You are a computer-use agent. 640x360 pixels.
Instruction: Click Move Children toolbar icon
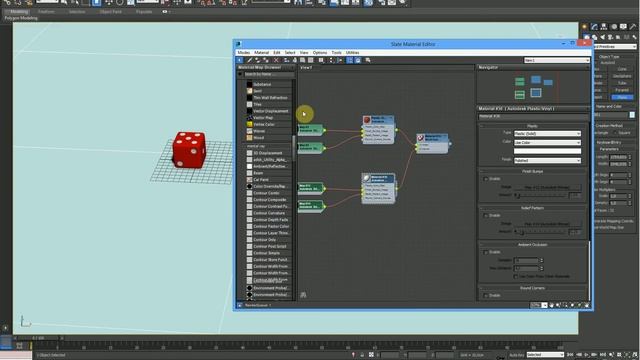286,60
